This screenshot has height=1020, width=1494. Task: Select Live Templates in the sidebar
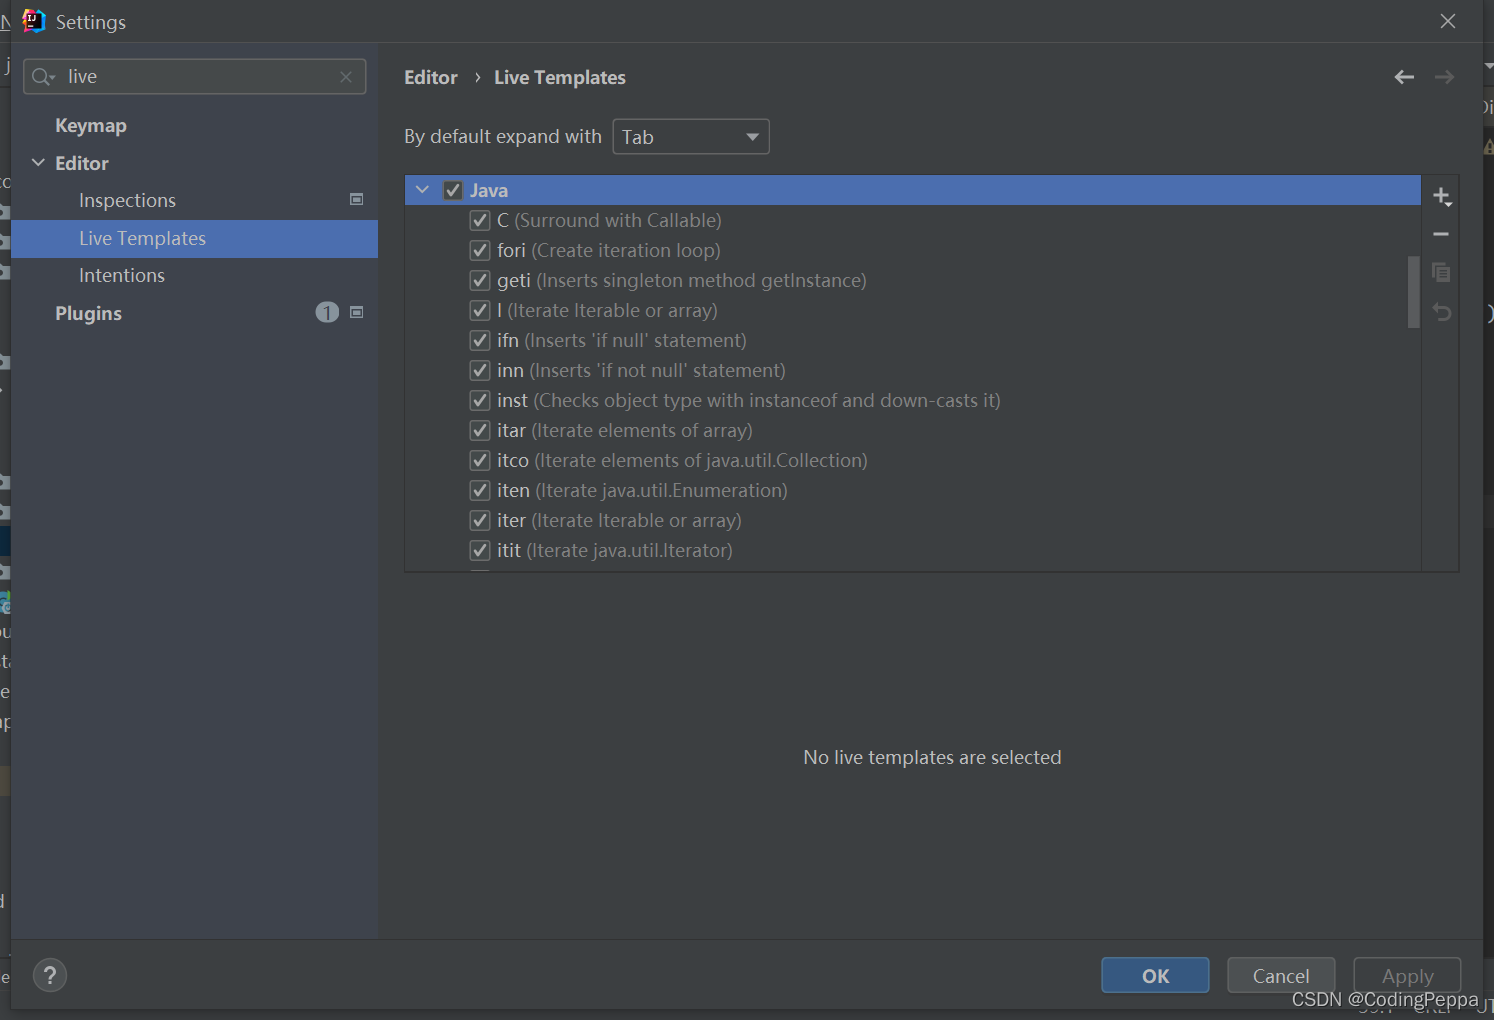click(194, 238)
